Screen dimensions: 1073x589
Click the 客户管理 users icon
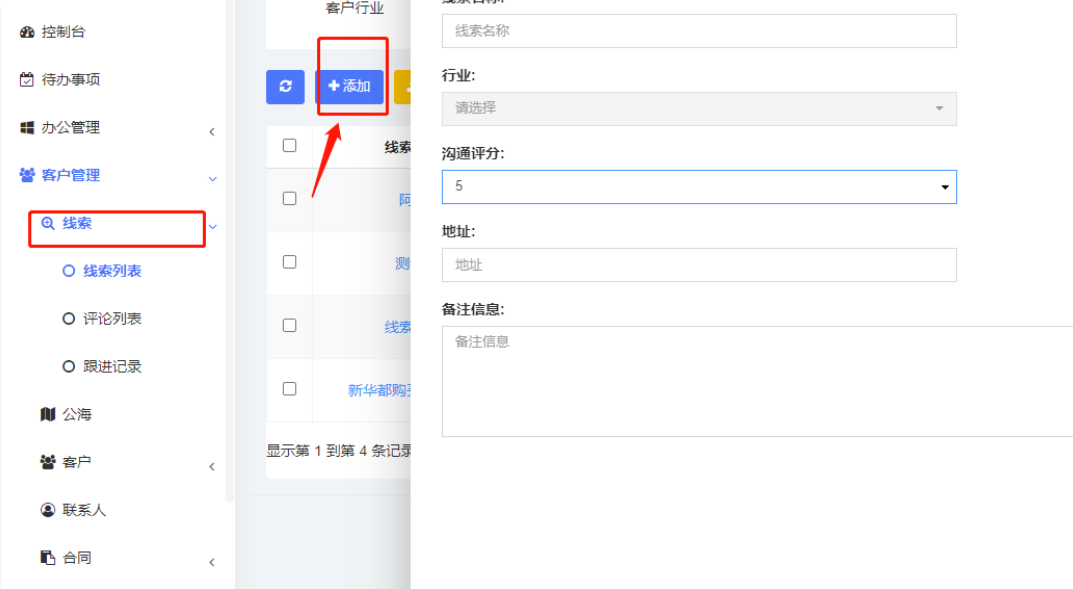(x=27, y=176)
